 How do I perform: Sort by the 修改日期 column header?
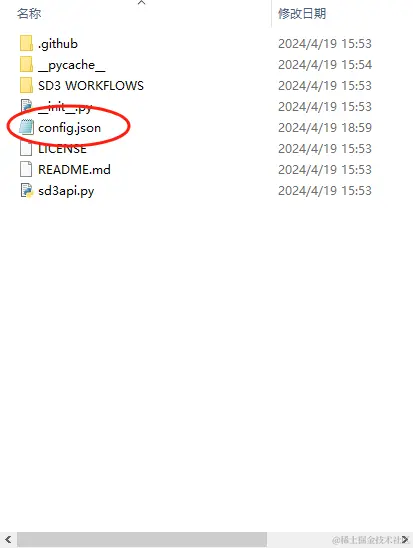tap(302, 13)
